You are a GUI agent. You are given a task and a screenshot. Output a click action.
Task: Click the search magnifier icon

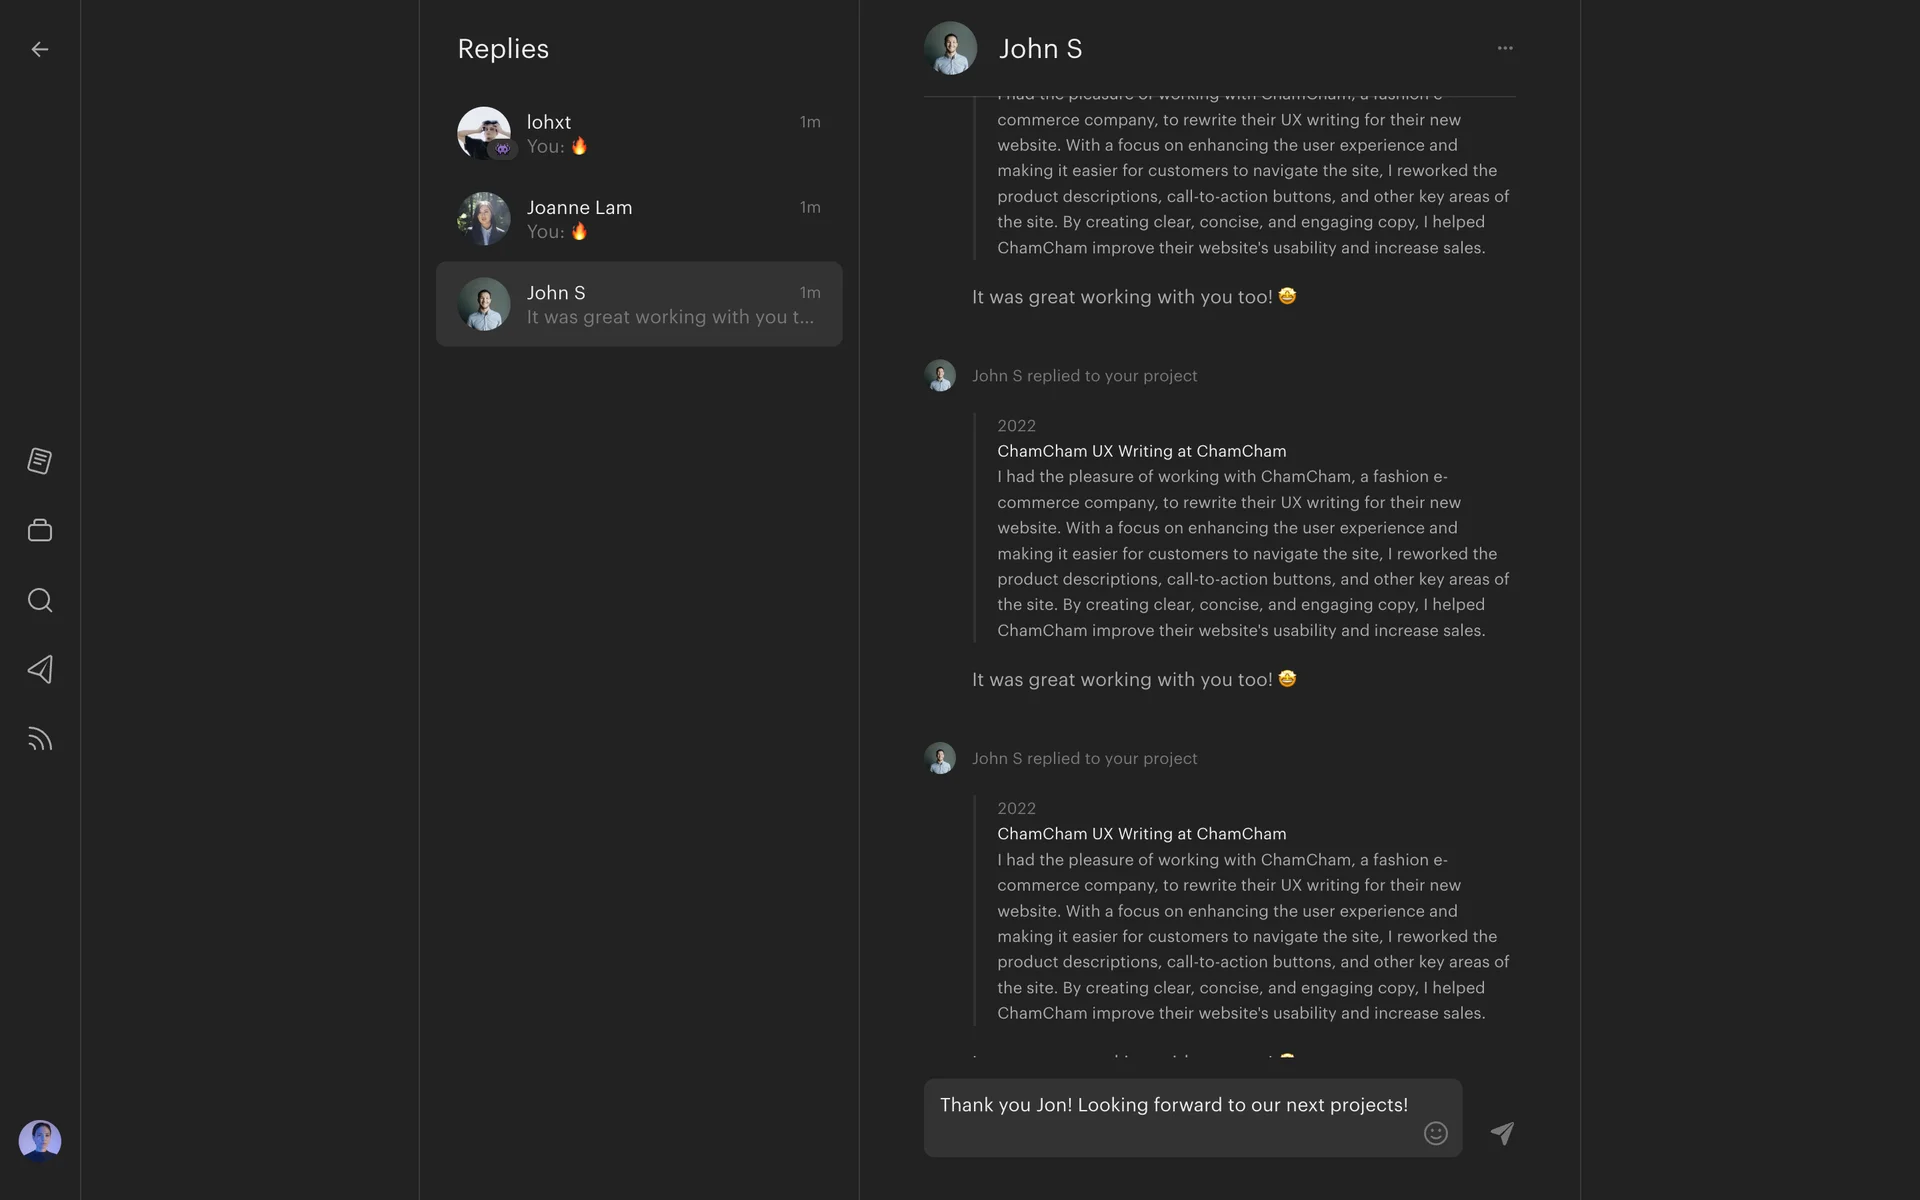(40, 600)
